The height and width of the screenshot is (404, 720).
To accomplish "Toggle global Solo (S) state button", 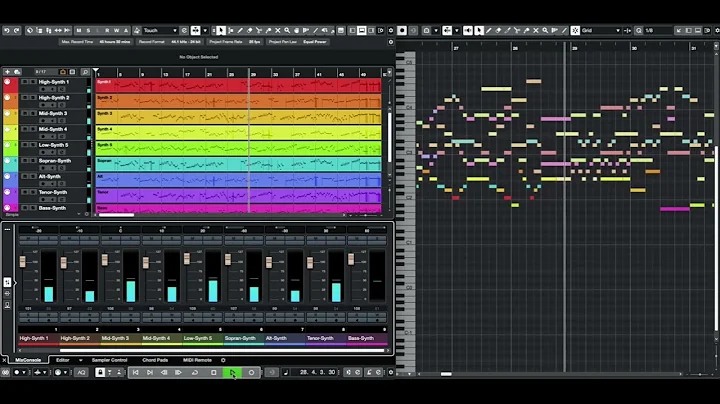I will pyautogui.click(x=88, y=30).
